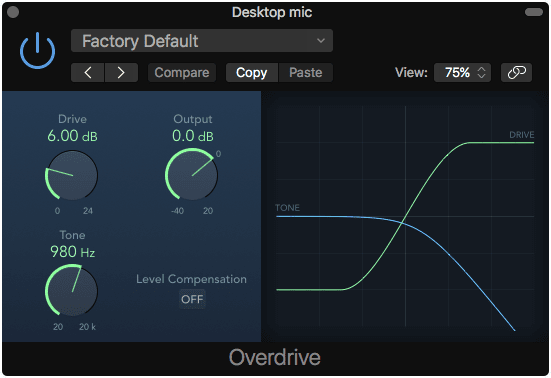Click the Drive knob
551x378 pixels.
coord(72,175)
